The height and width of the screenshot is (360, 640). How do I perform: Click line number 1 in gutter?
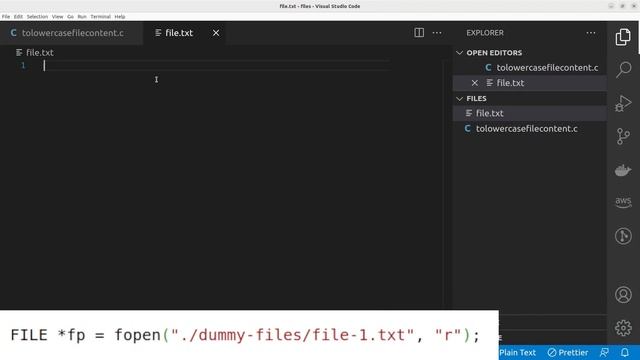click(23, 66)
